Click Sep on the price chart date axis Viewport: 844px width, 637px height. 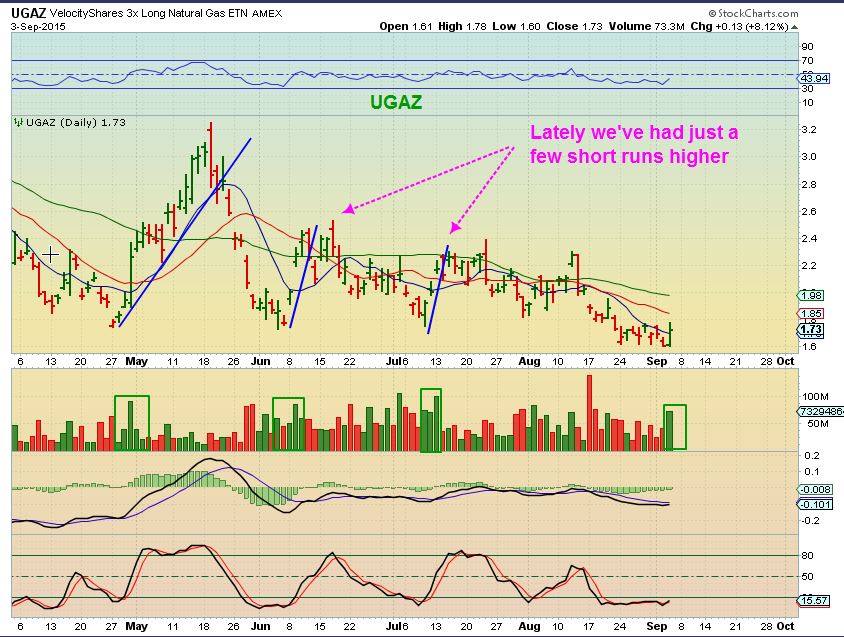pyautogui.click(x=657, y=361)
